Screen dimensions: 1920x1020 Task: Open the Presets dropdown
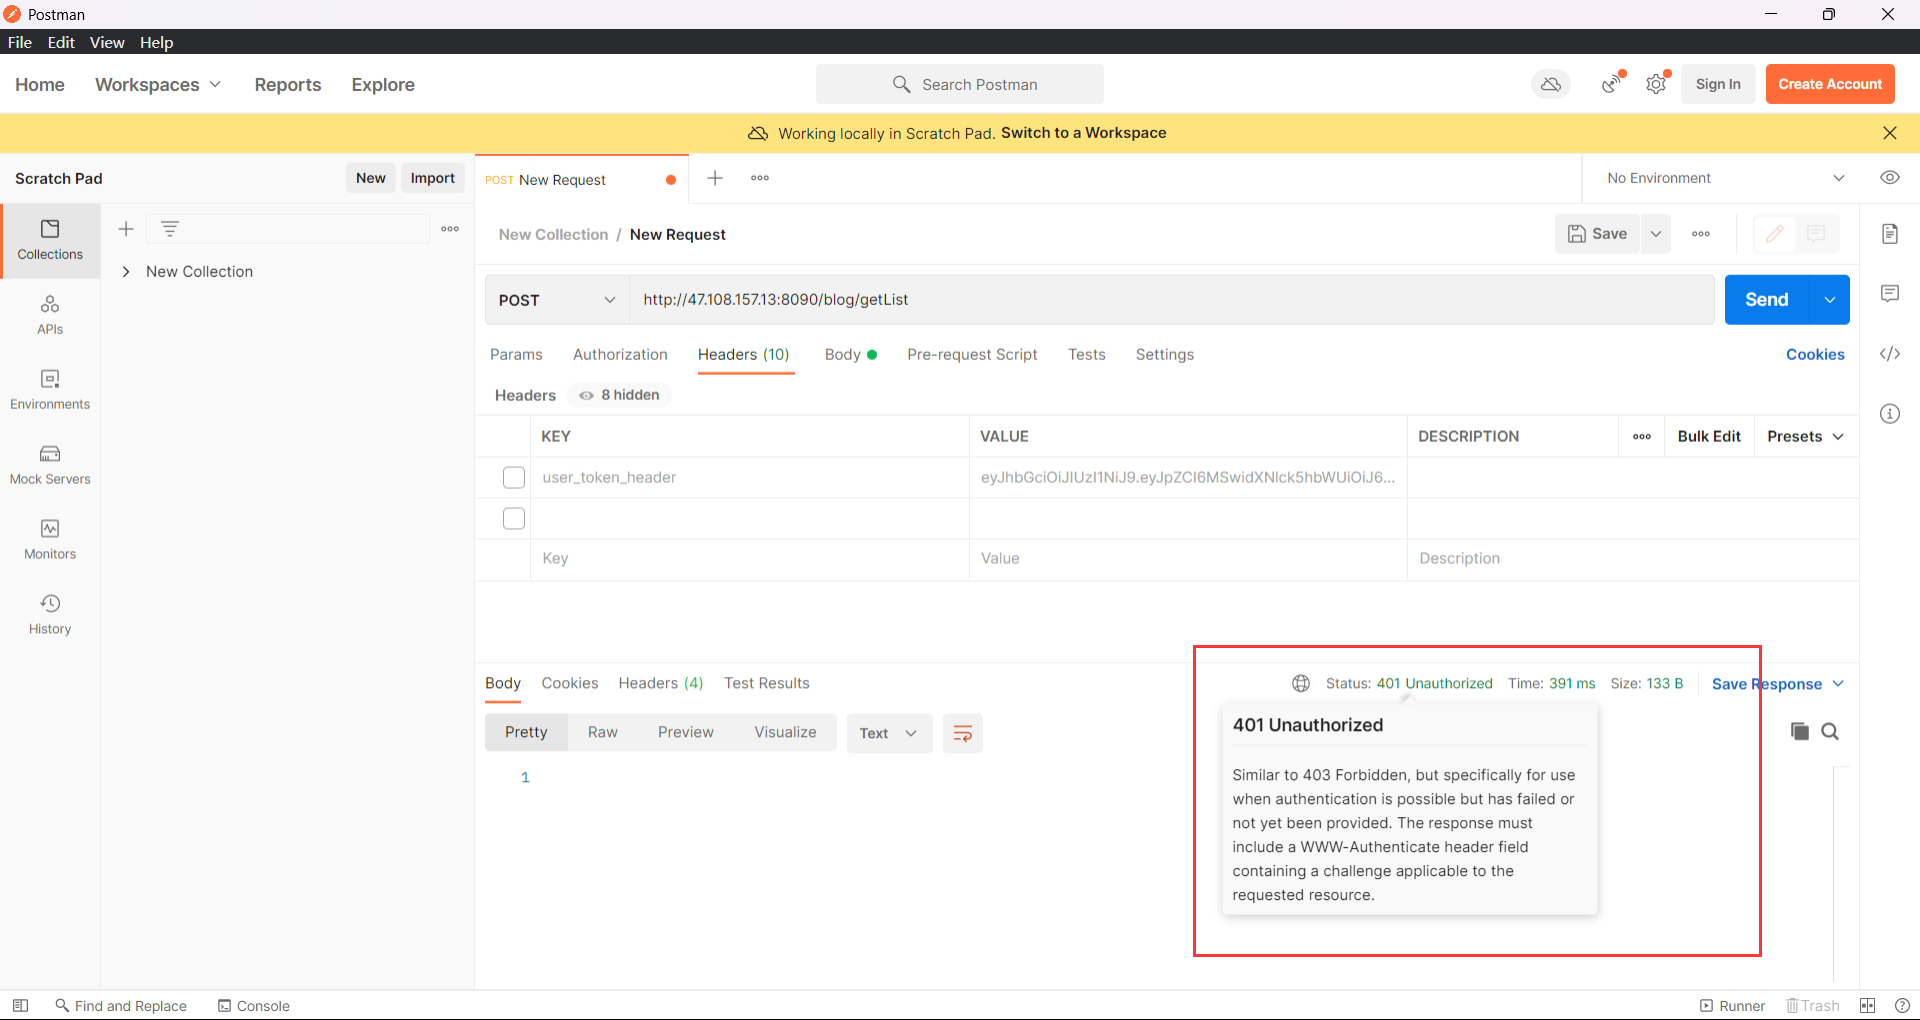point(1806,437)
